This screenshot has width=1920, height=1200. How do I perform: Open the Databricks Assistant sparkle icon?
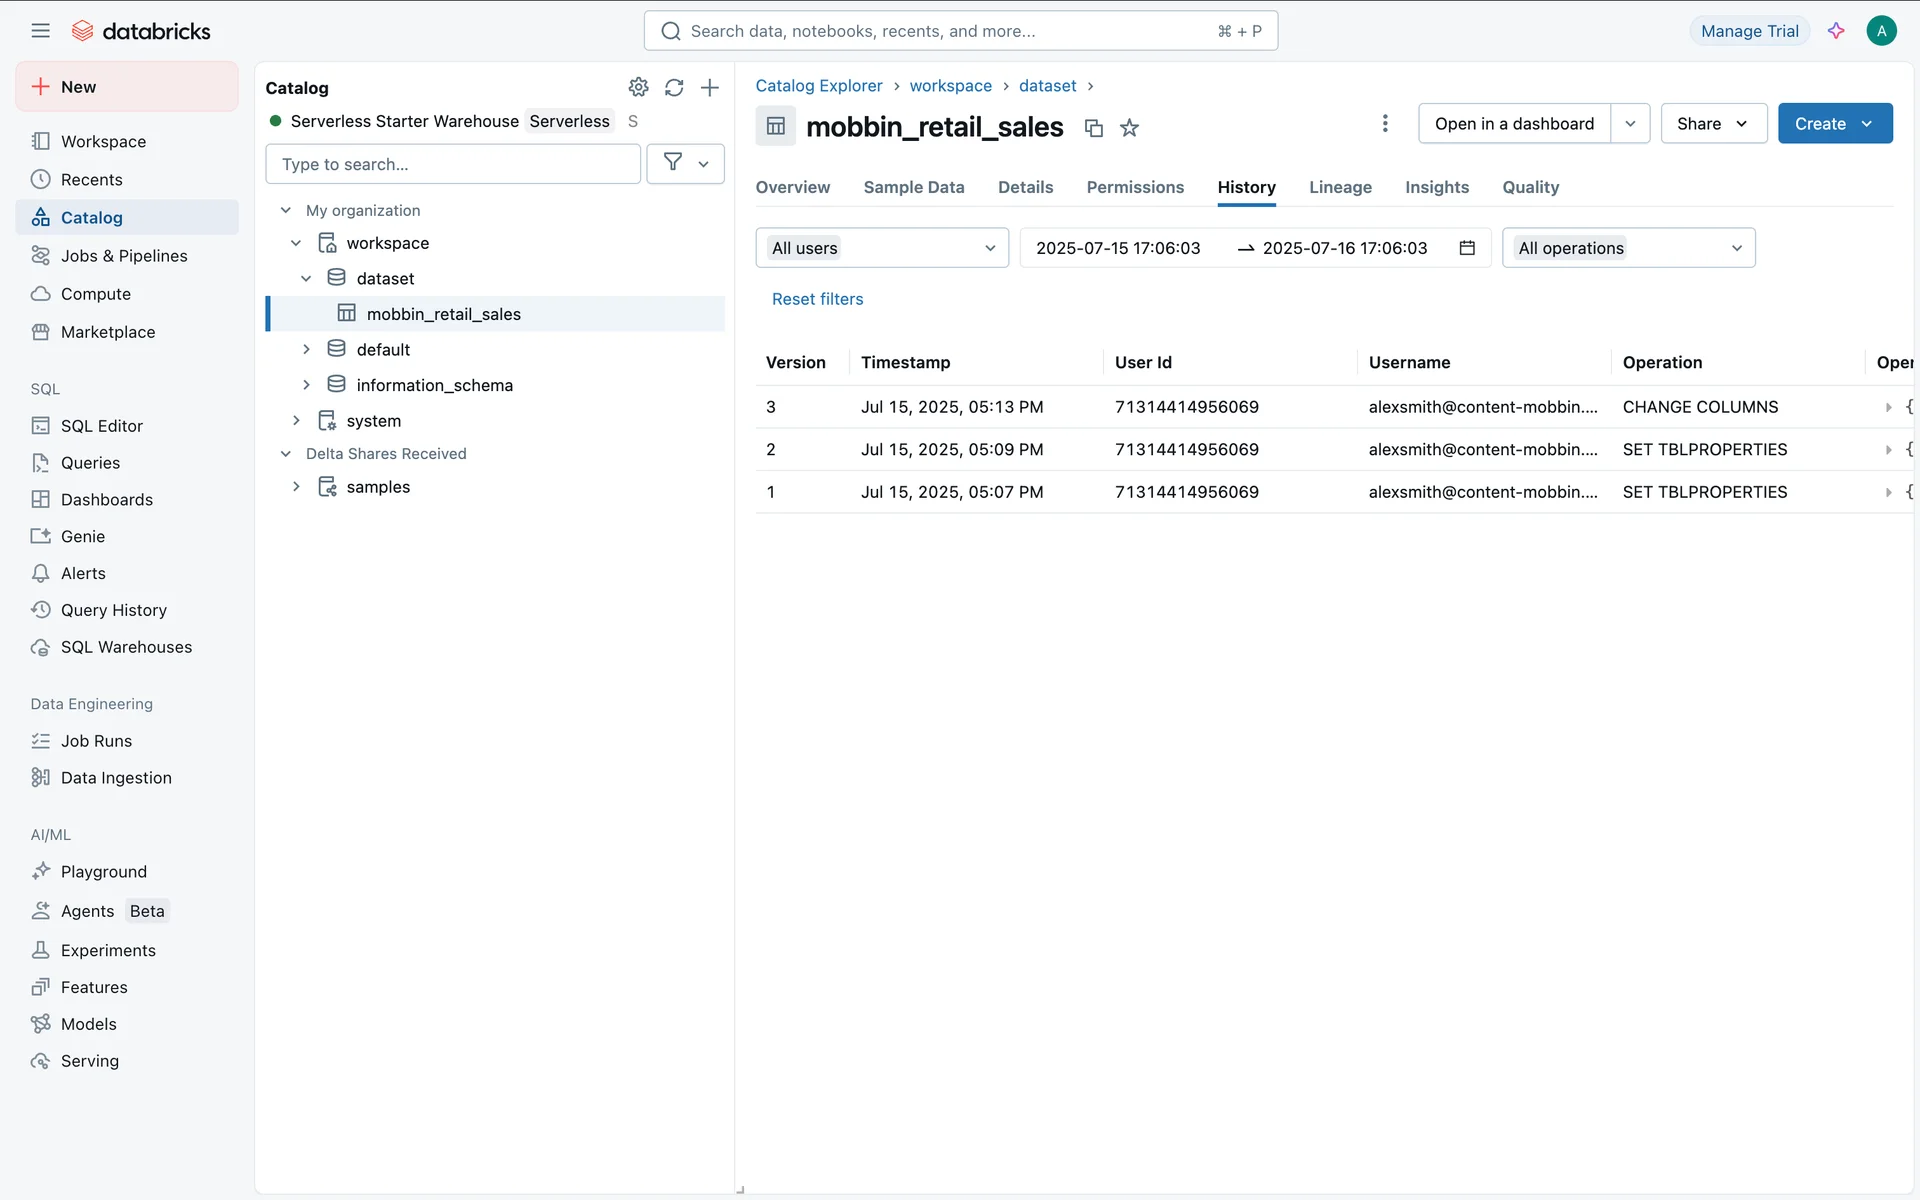(1836, 31)
